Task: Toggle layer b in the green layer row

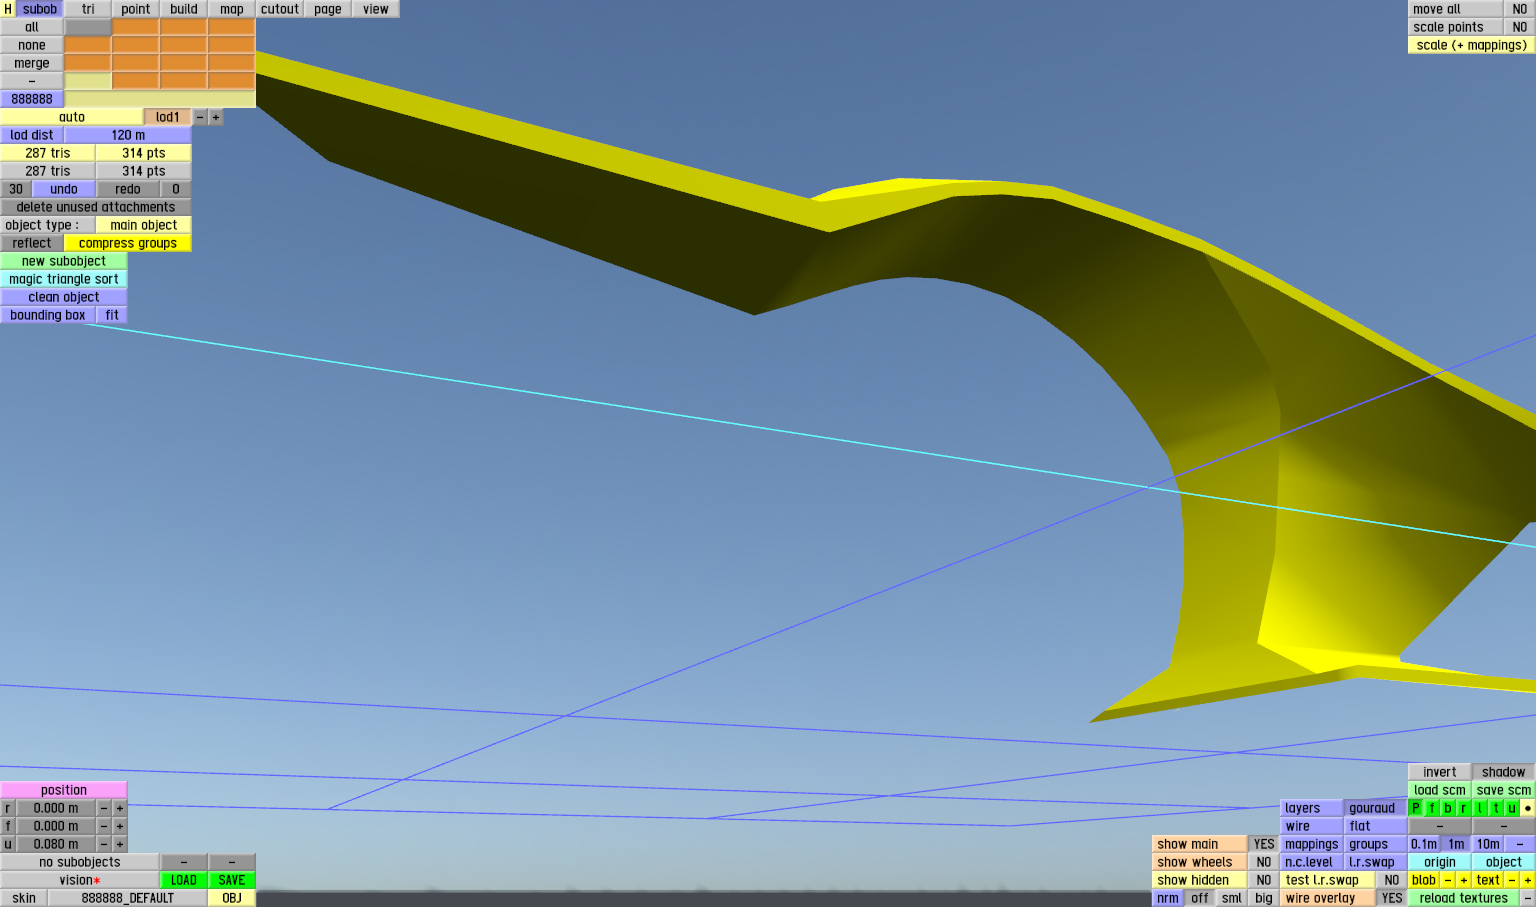Action: 1448,808
